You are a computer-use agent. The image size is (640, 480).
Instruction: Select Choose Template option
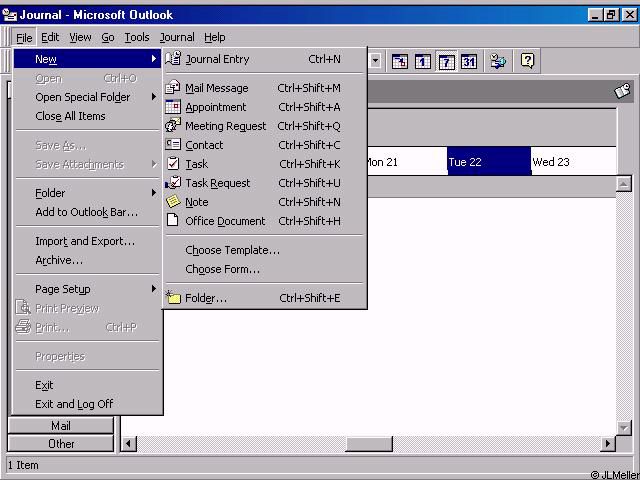point(264,250)
